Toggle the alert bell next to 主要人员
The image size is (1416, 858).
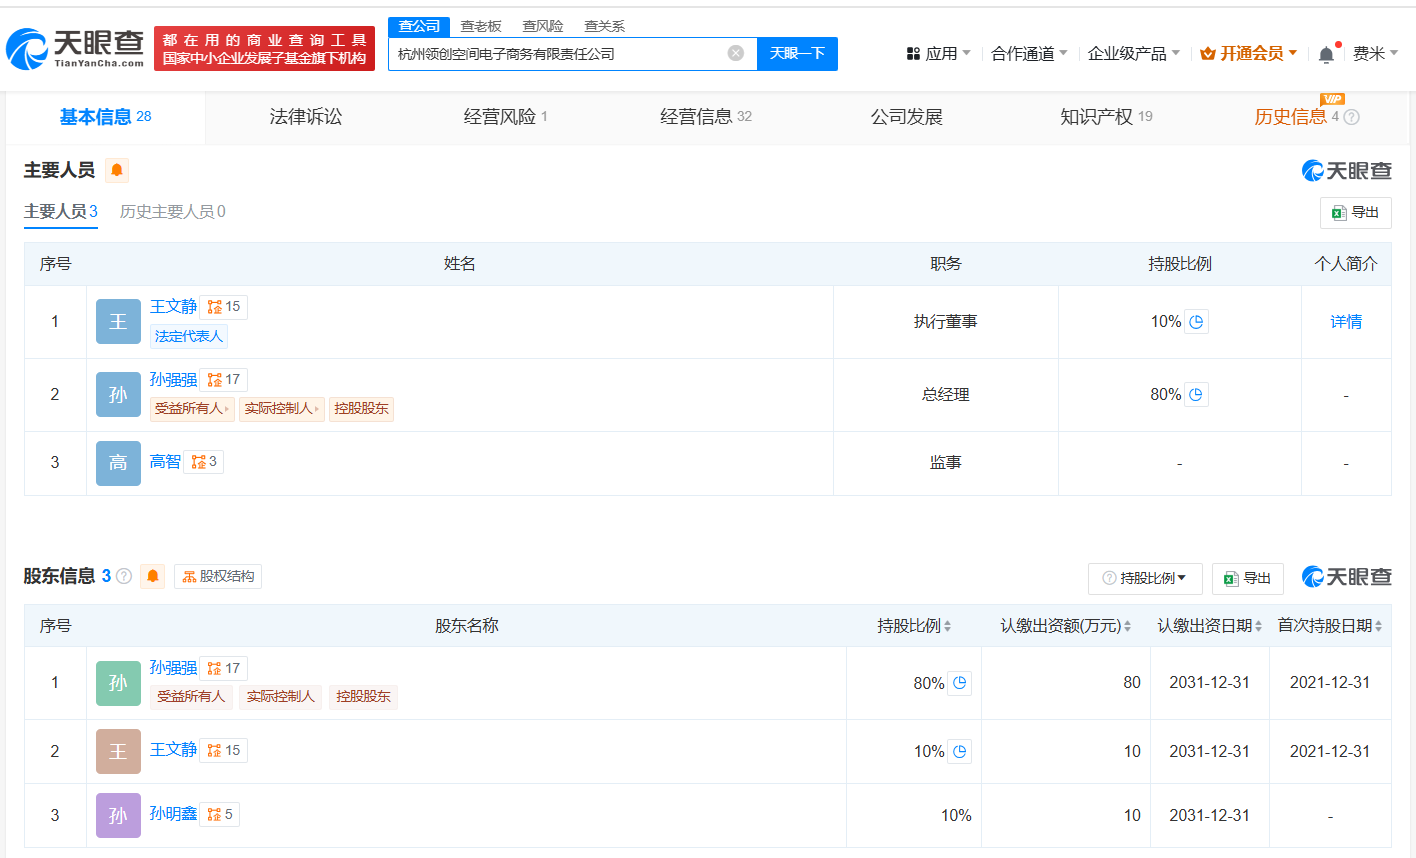tap(117, 170)
